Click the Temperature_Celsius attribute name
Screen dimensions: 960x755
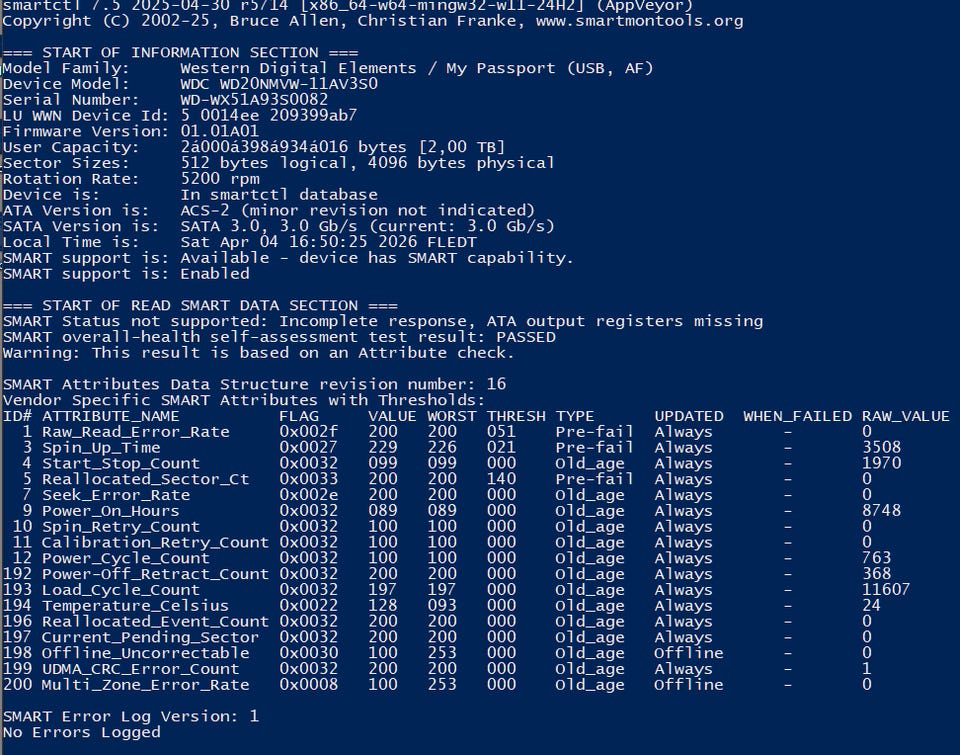[135, 606]
